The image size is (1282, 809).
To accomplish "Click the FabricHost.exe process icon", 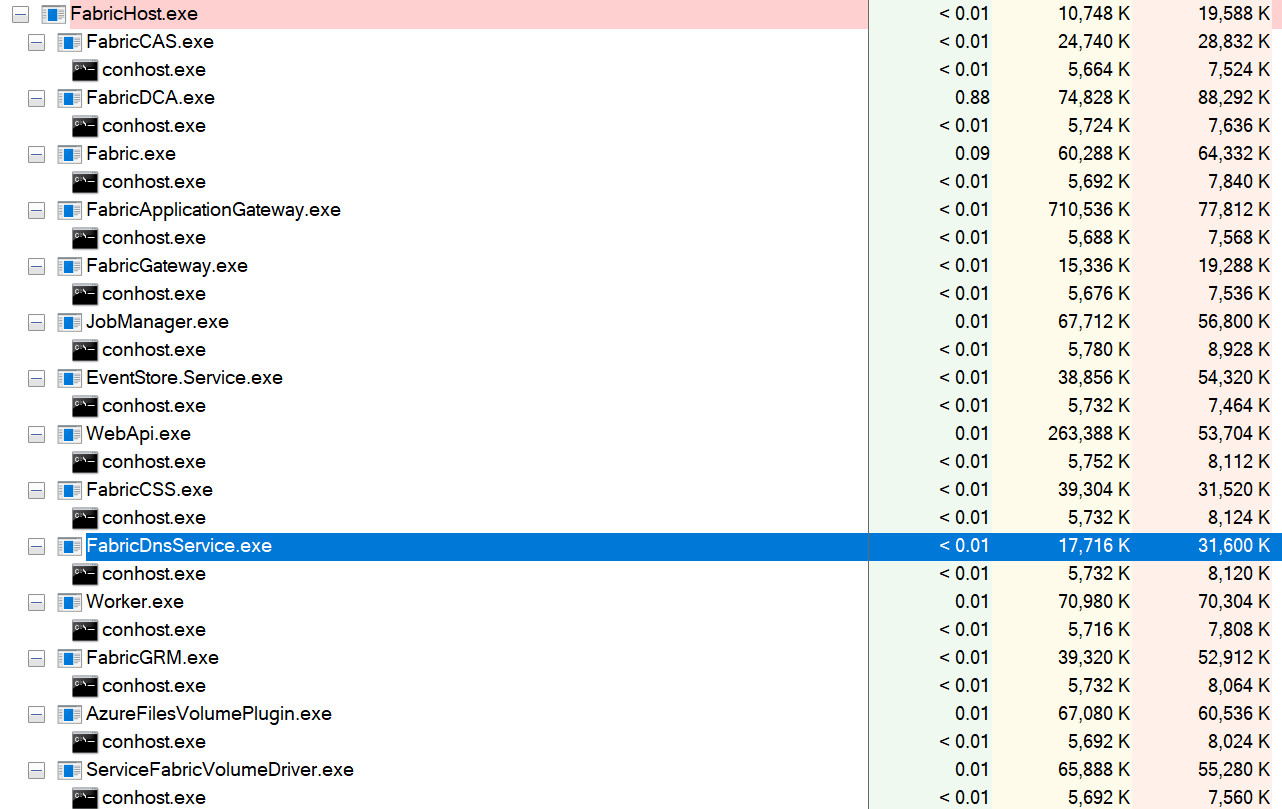I will [x=53, y=14].
